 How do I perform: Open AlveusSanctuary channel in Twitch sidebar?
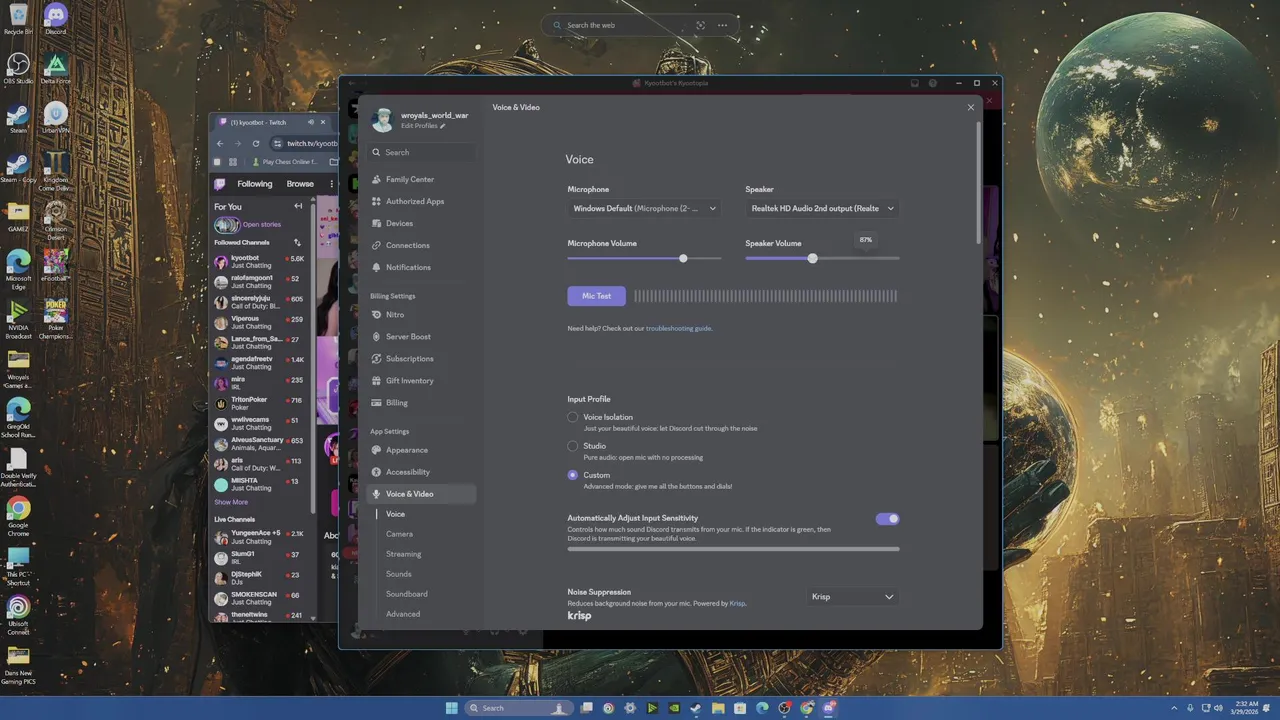point(259,444)
